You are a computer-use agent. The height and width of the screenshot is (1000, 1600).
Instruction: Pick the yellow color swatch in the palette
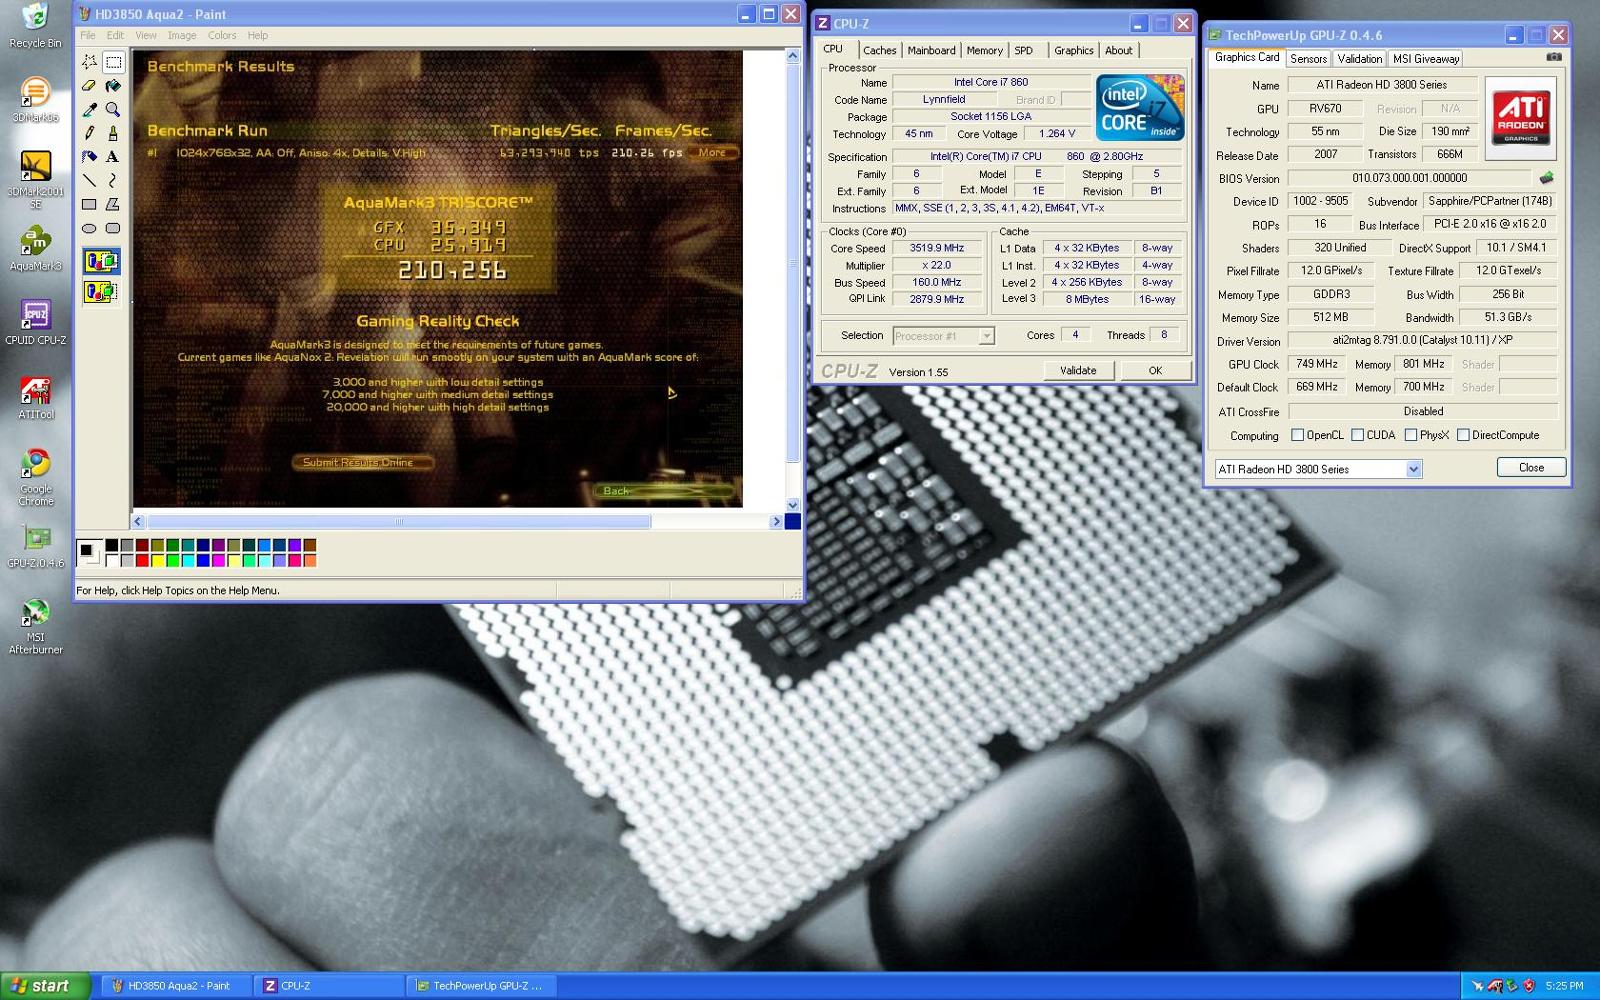coord(157,560)
